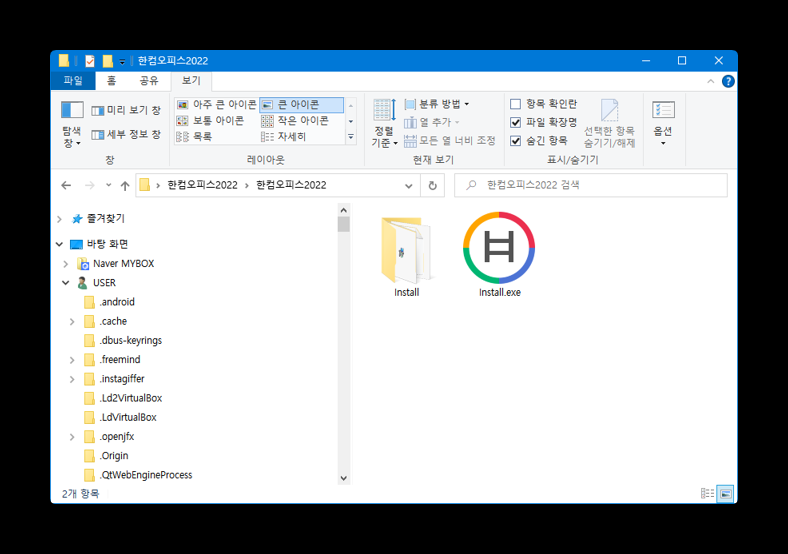Refresh the current folder view
The height and width of the screenshot is (554, 788).
[432, 186]
